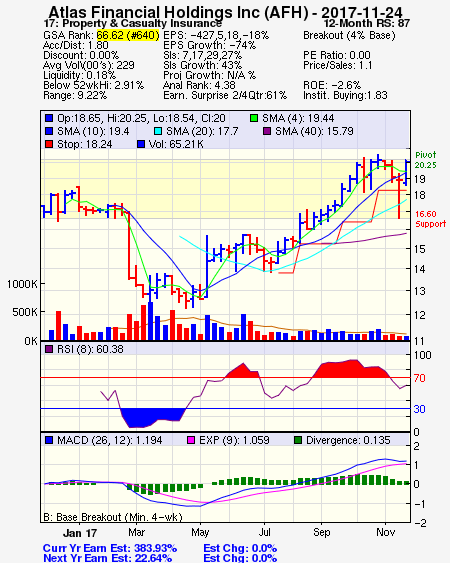Click the '500K' volume axis label
The width and height of the screenshot is (450, 563).
pyautogui.click(x=25, y=312)
